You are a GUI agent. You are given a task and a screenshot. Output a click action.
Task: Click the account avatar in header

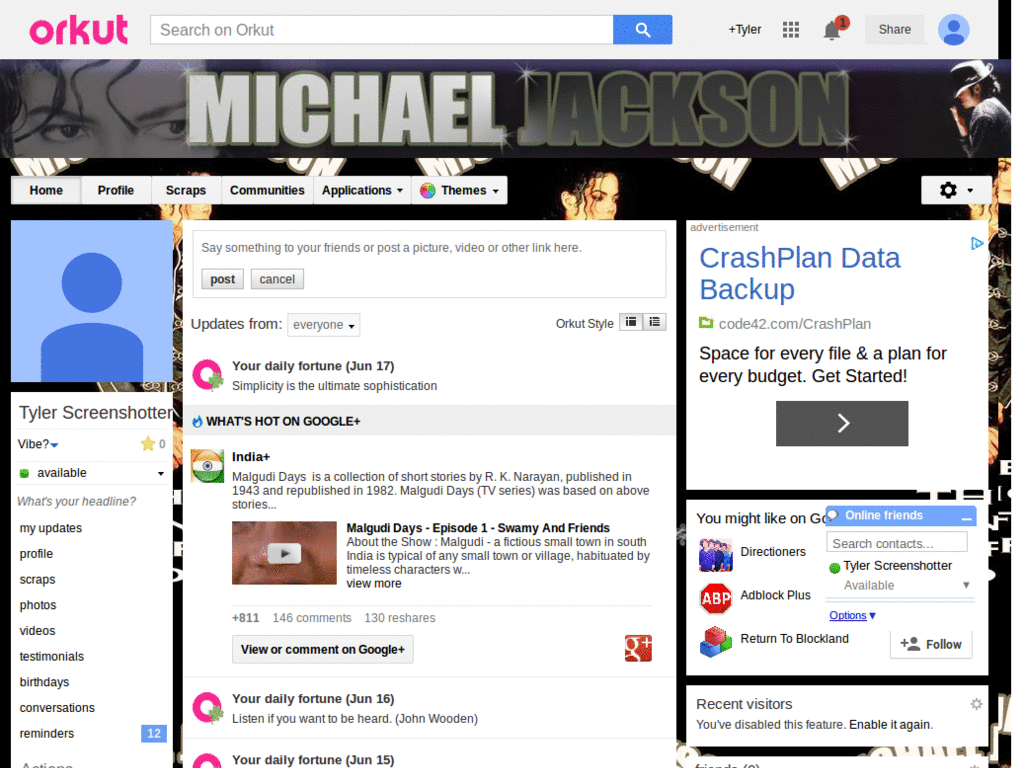point(953,30)
